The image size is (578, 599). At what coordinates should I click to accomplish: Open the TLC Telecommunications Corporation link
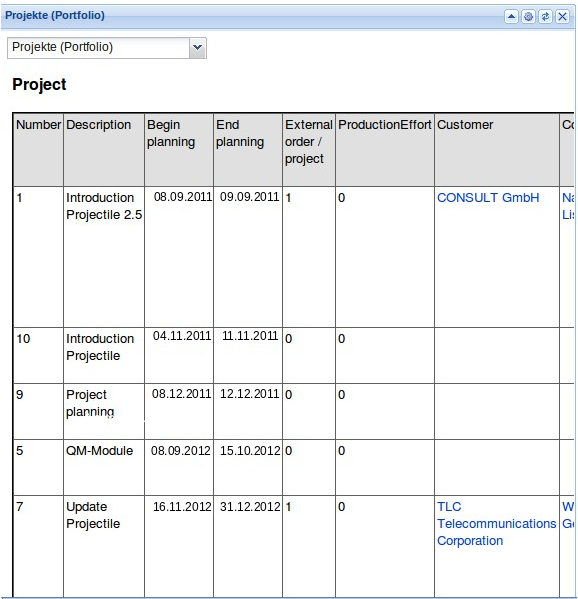click(496, 523)
